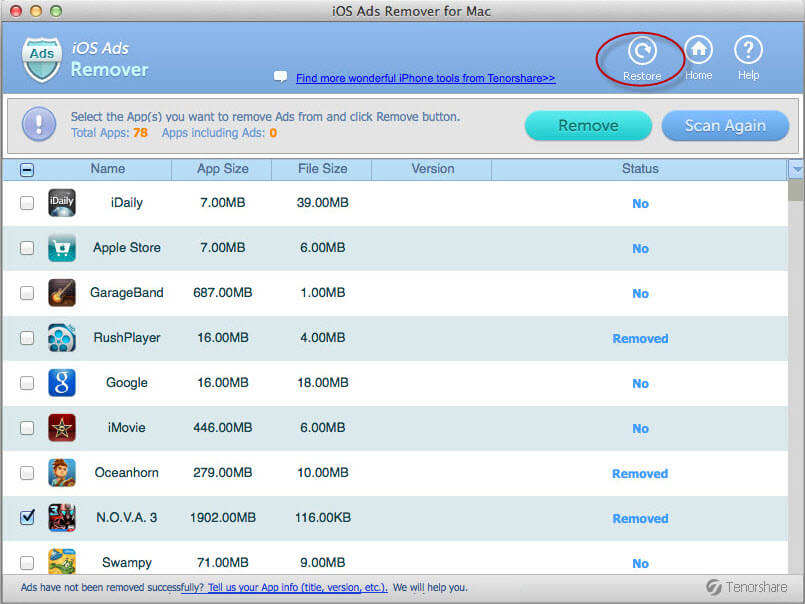805x604 pixels.
Task: Click No status for Google
Action: tap(640, 384)
